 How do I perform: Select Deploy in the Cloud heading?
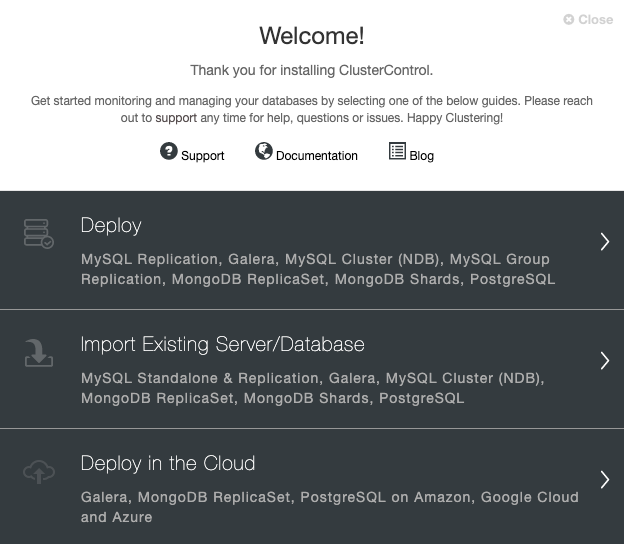168,463
